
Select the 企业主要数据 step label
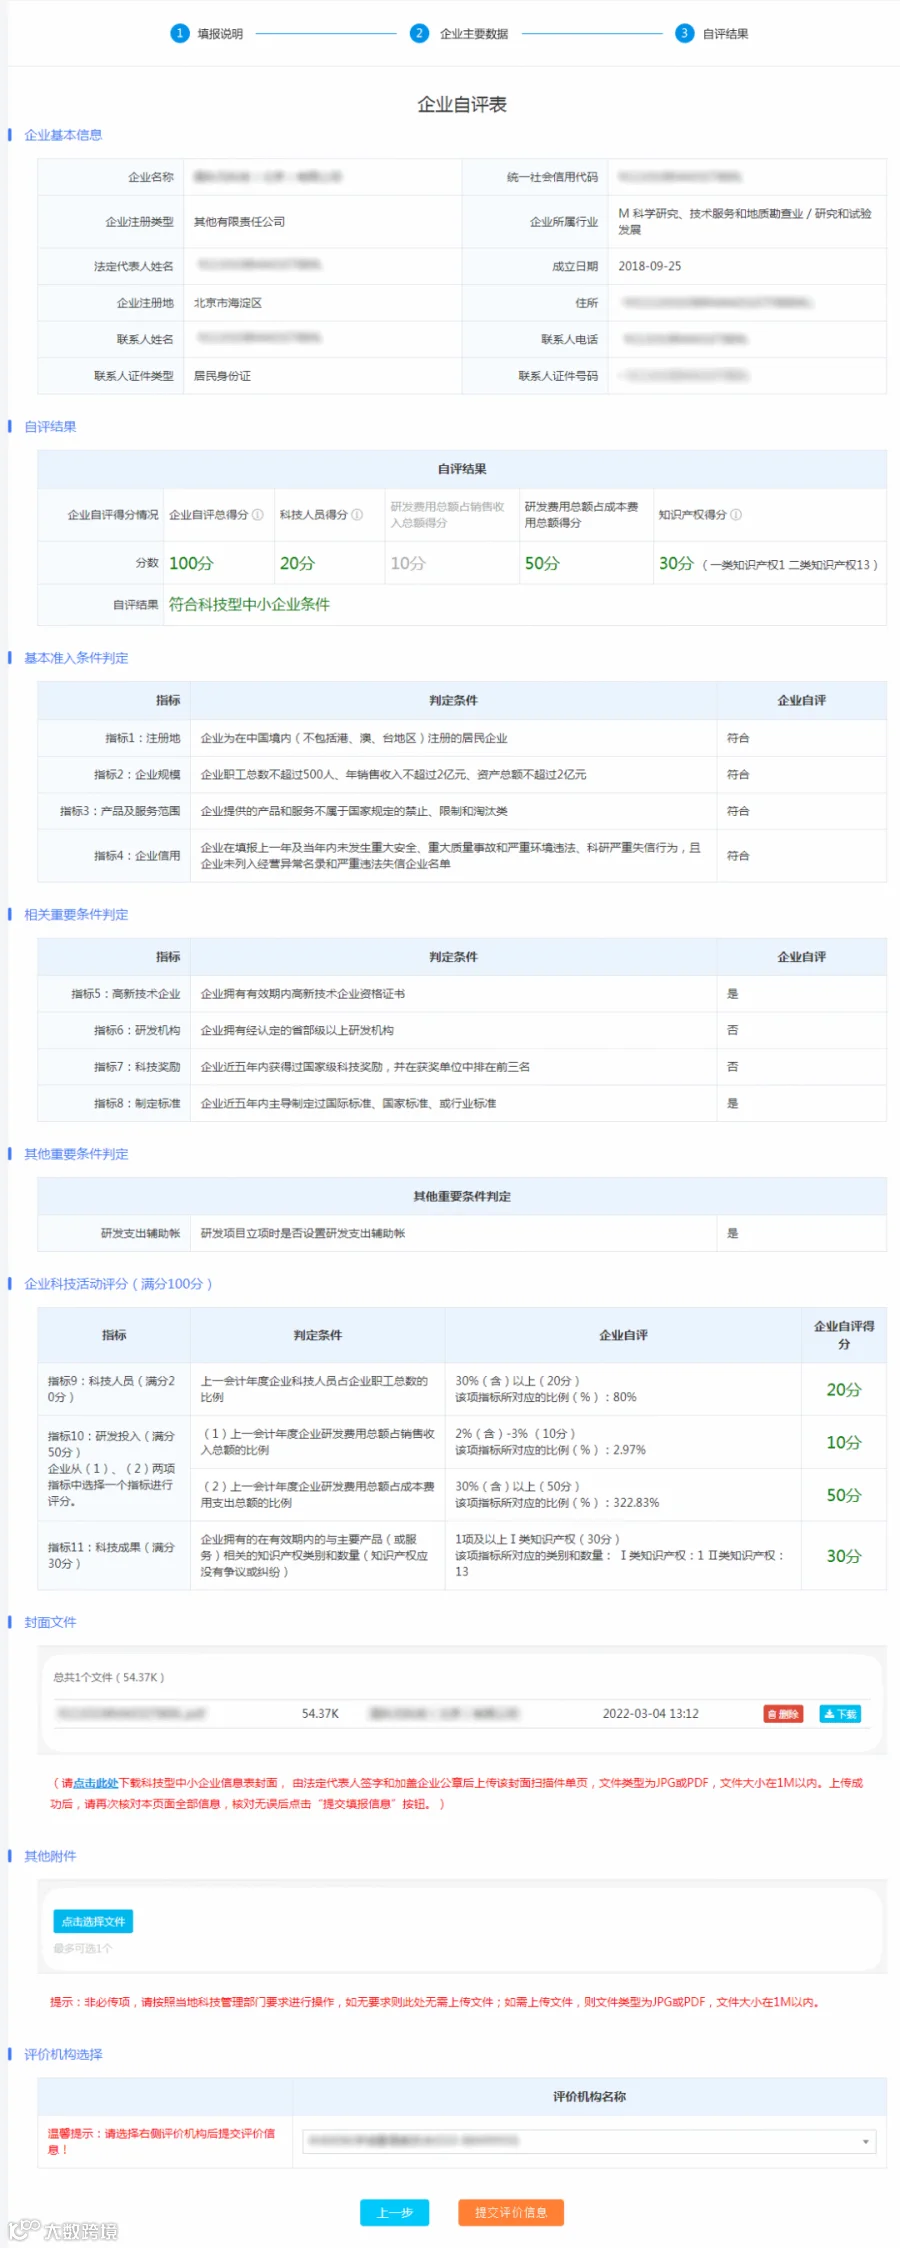474,34
